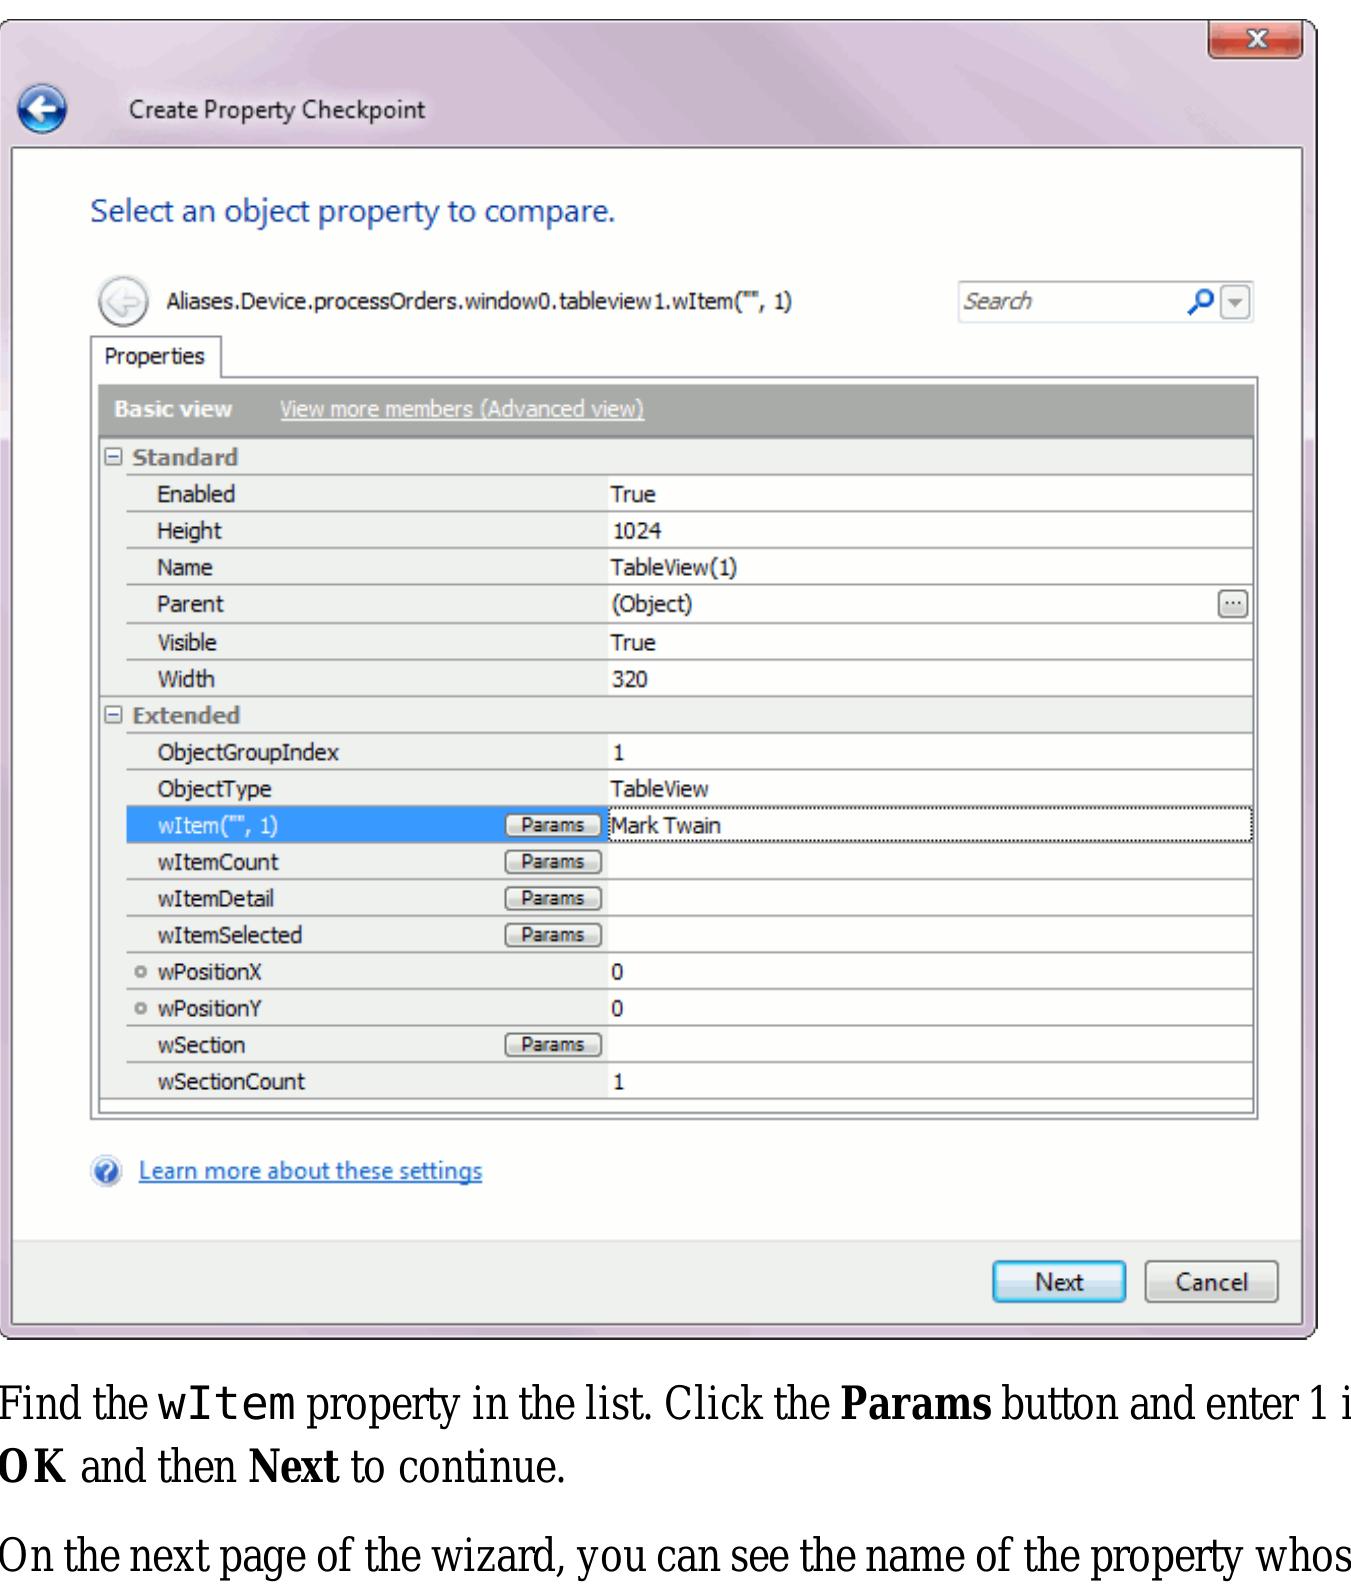1351x1586 pixels.
Task: Click the 320 width value
Action: (630, 679)
